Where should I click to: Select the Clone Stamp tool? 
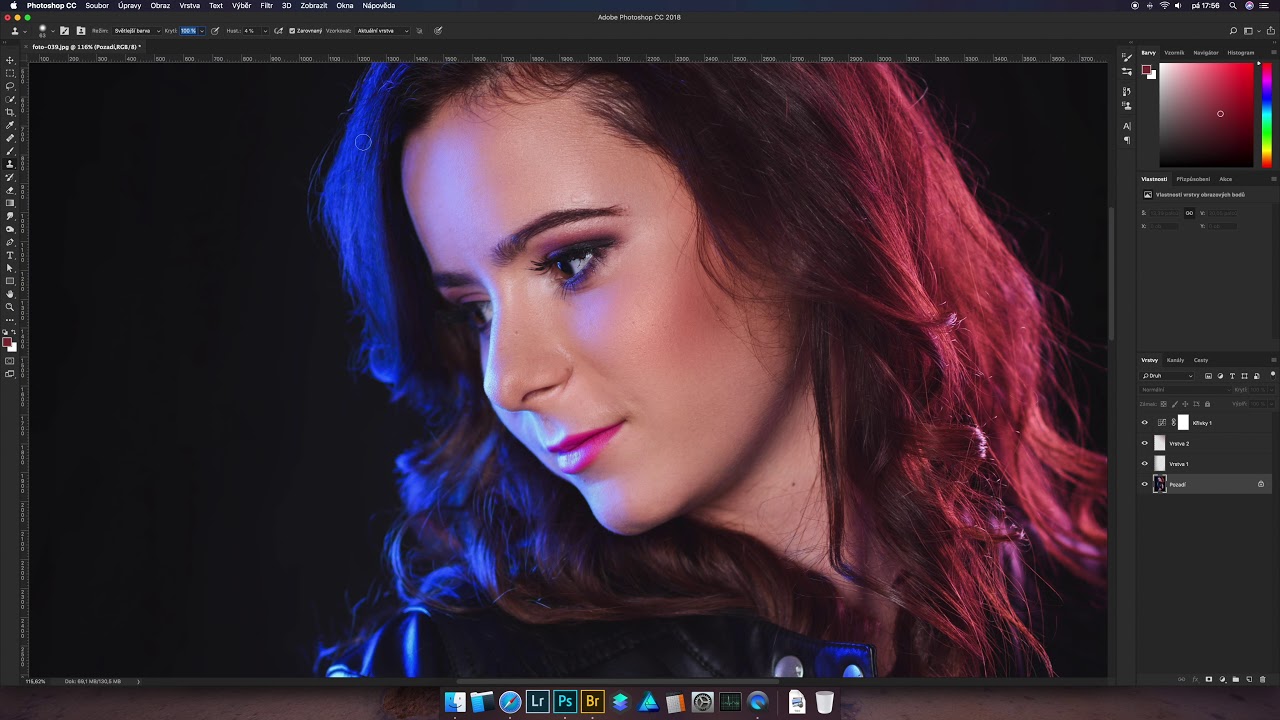click(10, 164)
